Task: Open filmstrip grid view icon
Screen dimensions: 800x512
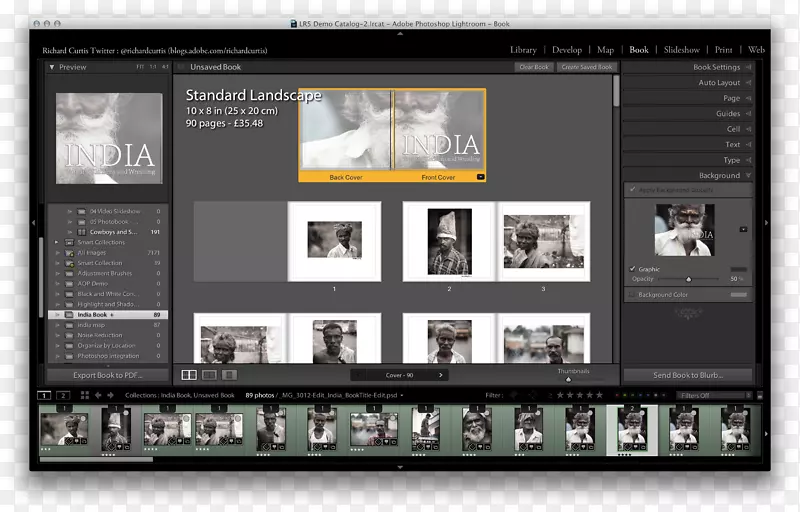Action: pyautogui.click(x=83, y=396)
